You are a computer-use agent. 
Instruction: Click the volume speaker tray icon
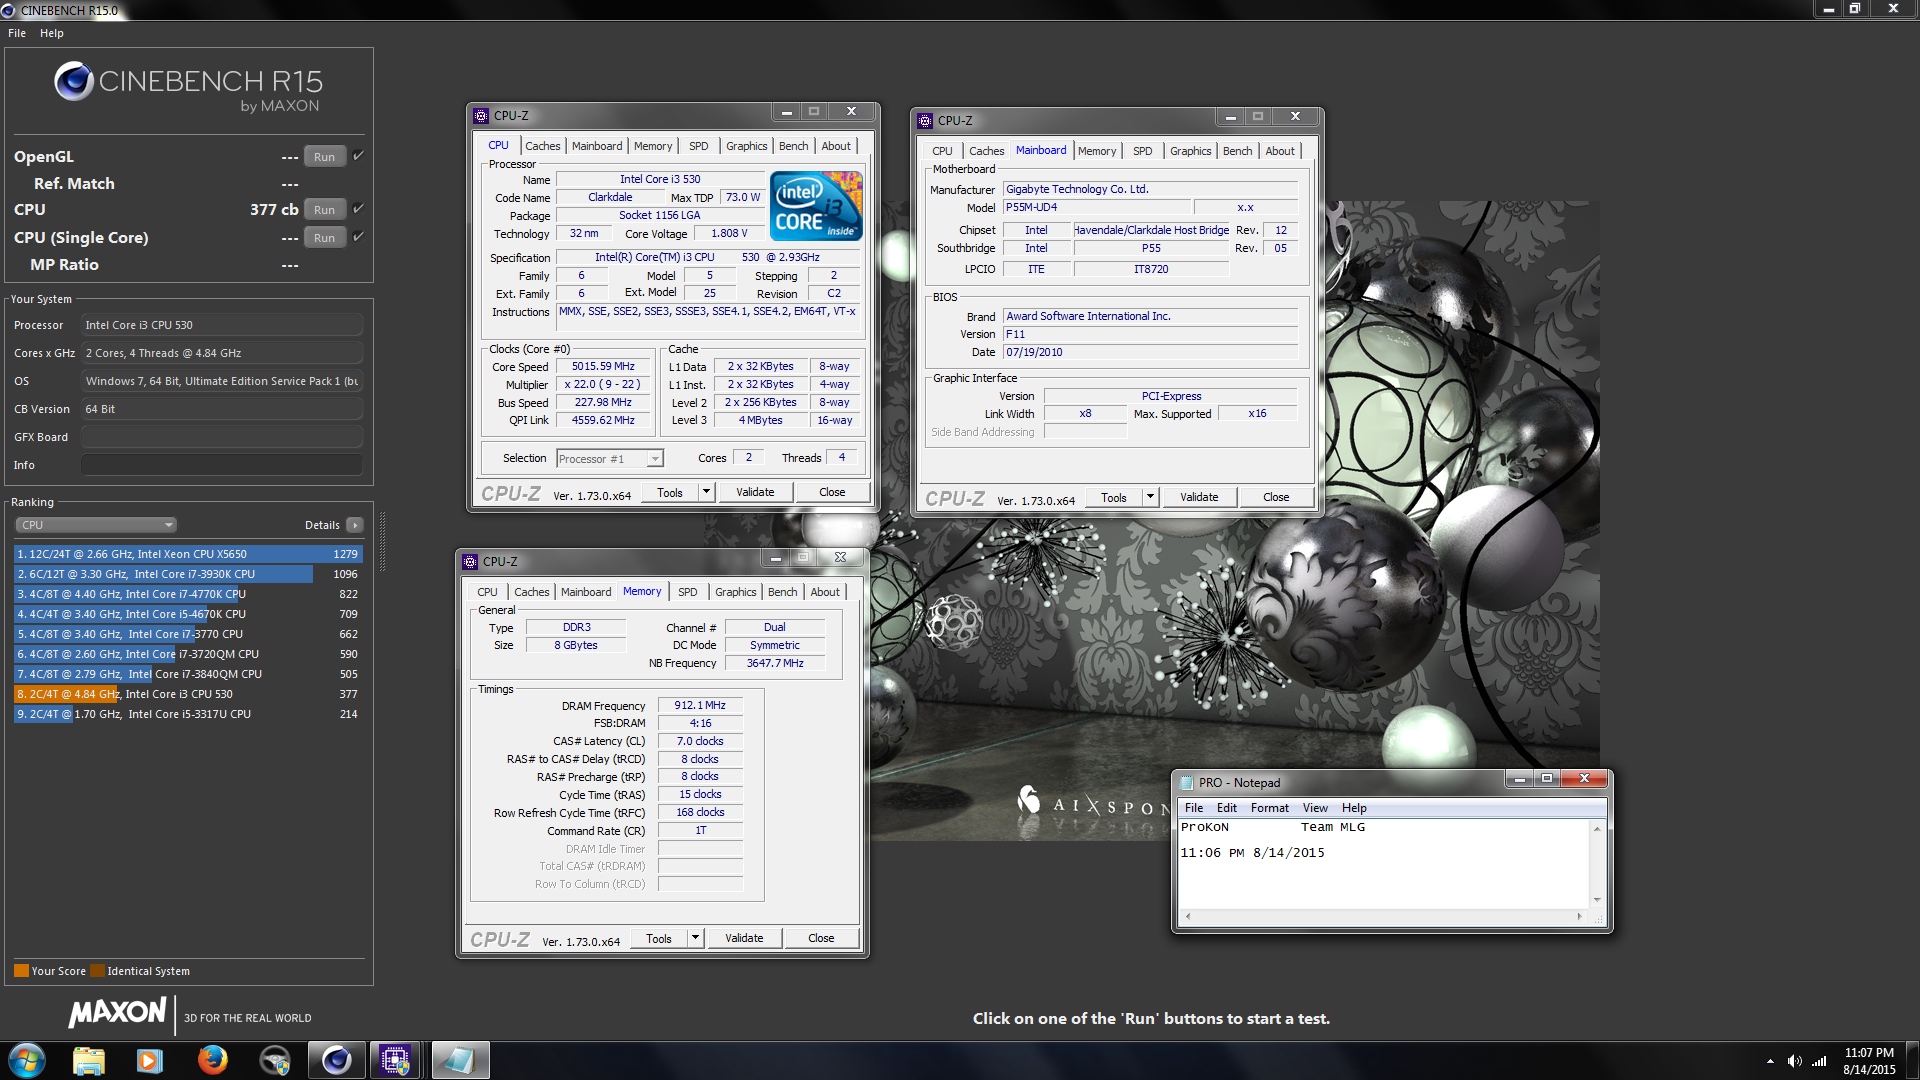(1794, 1061)
